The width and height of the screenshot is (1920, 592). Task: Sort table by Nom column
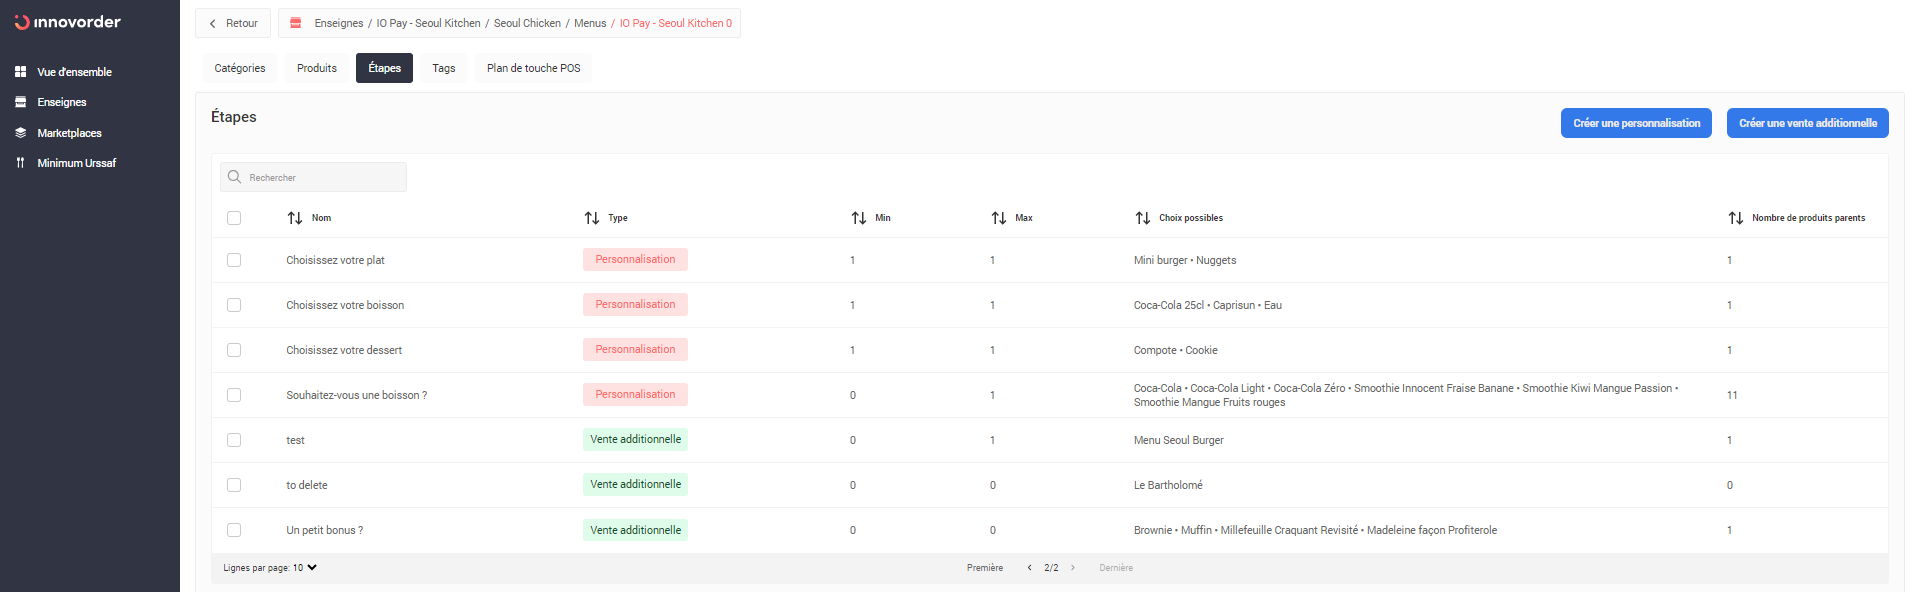(x=295, y=218)
